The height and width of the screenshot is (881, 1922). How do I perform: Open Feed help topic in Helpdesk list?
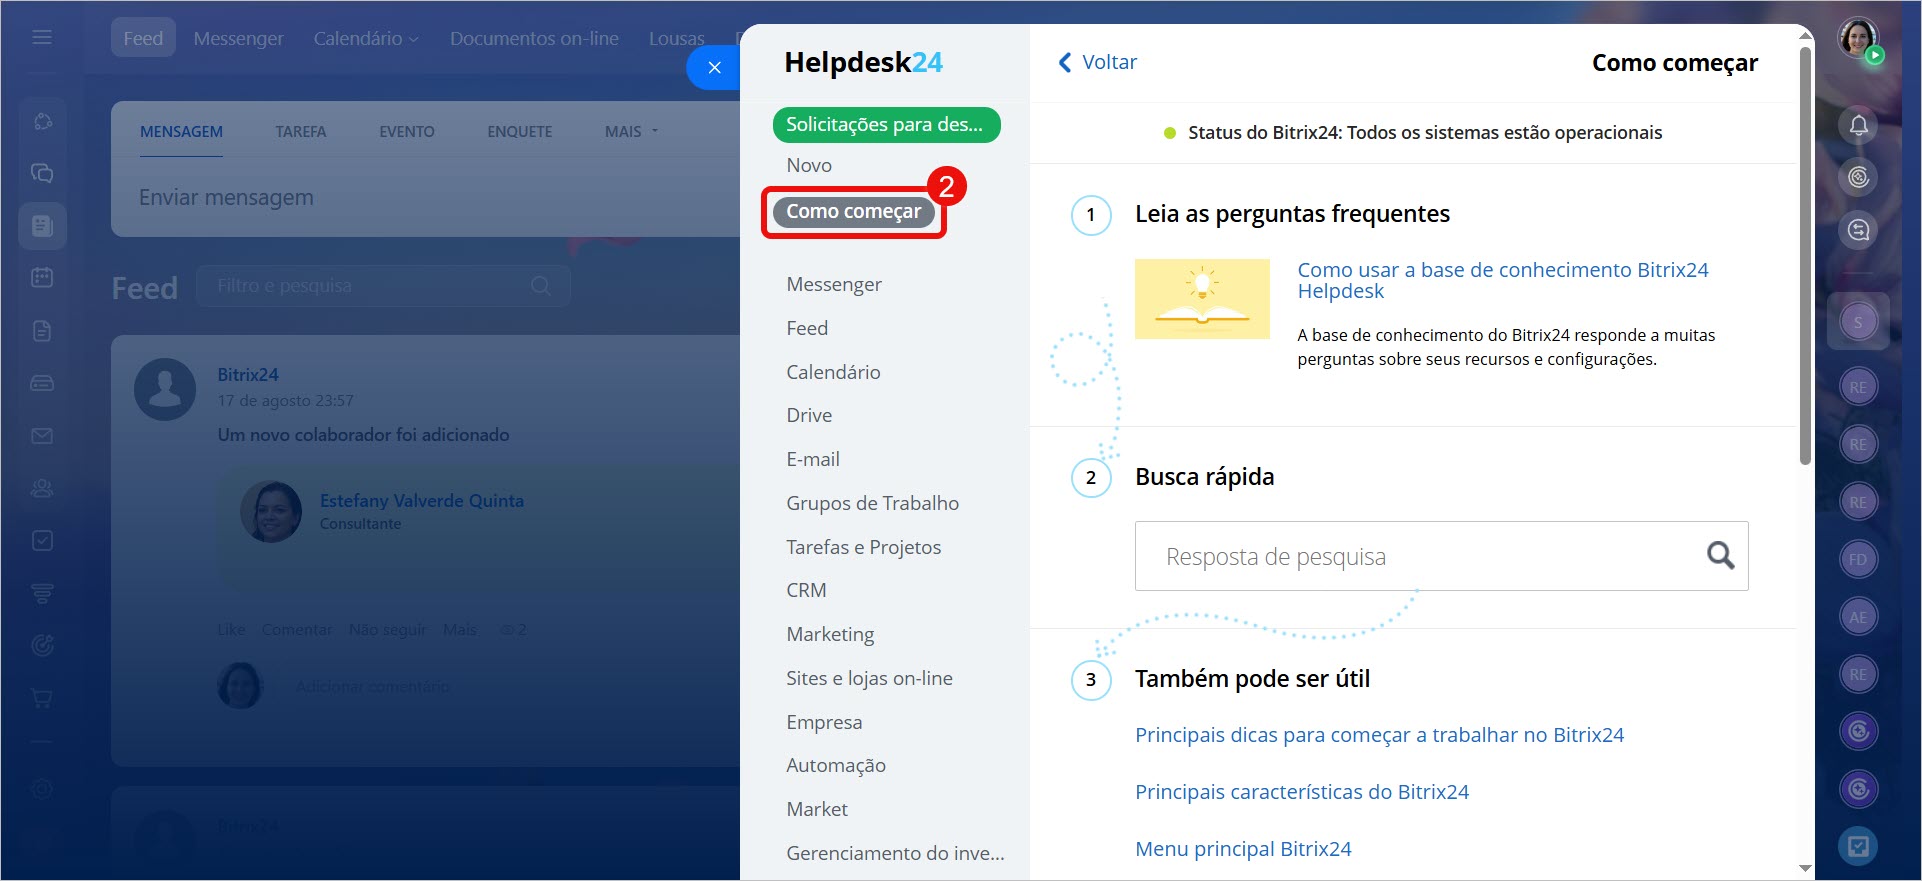coord(807,328)
